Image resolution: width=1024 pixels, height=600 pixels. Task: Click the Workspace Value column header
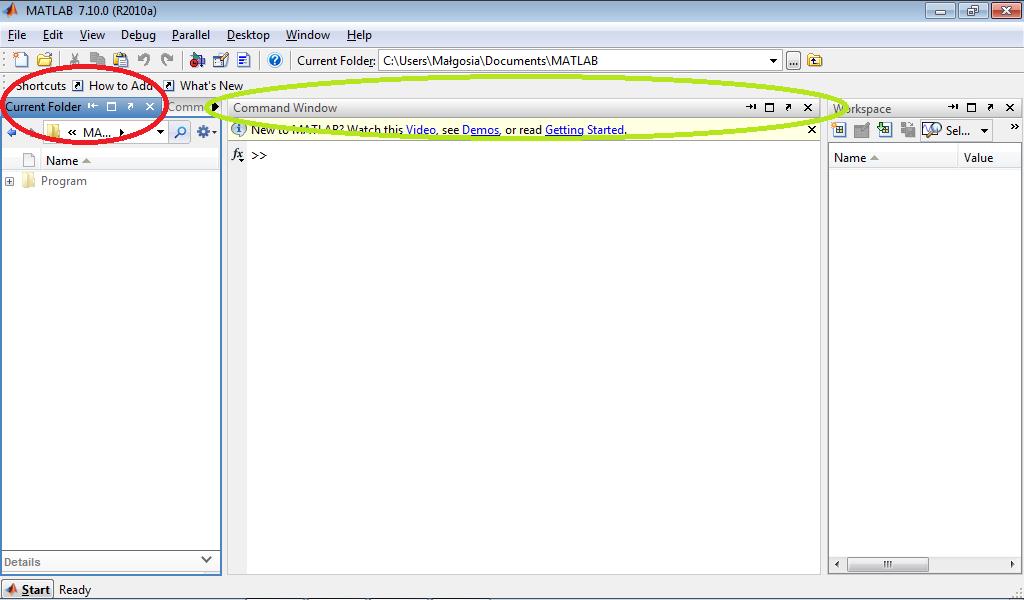click(x=978, y=157)
